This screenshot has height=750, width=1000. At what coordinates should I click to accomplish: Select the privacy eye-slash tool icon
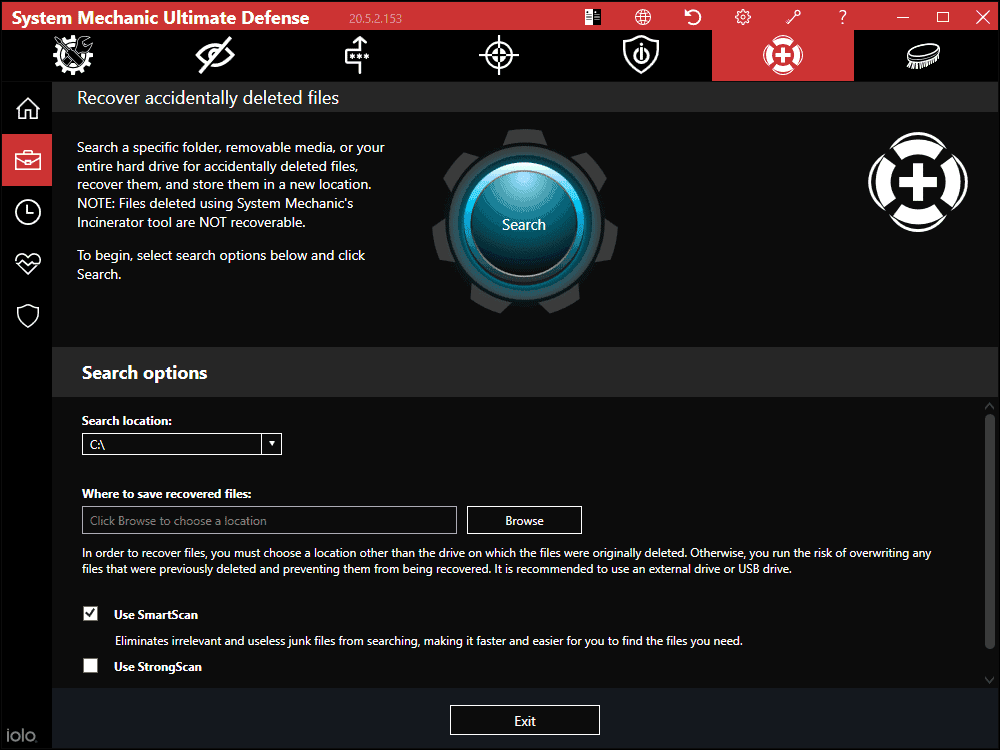213,56
